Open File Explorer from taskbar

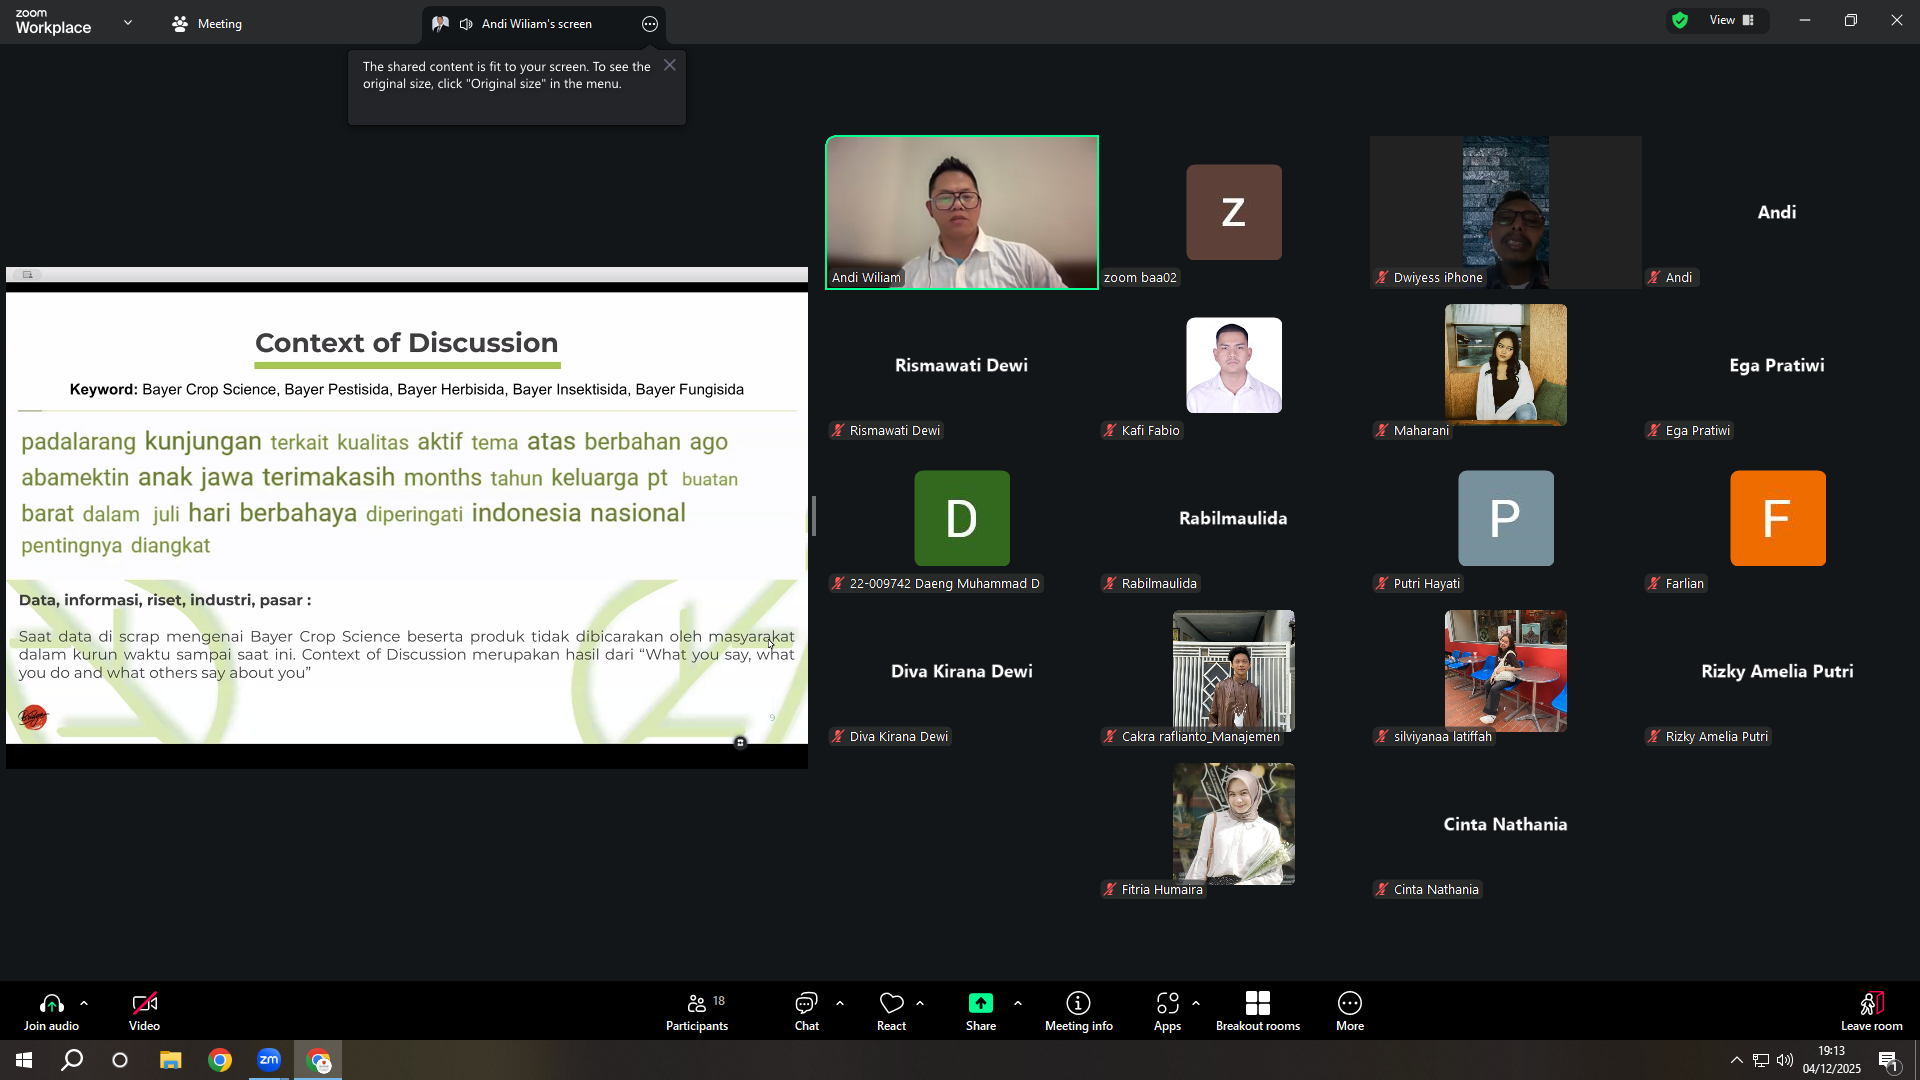(171, 1060)
